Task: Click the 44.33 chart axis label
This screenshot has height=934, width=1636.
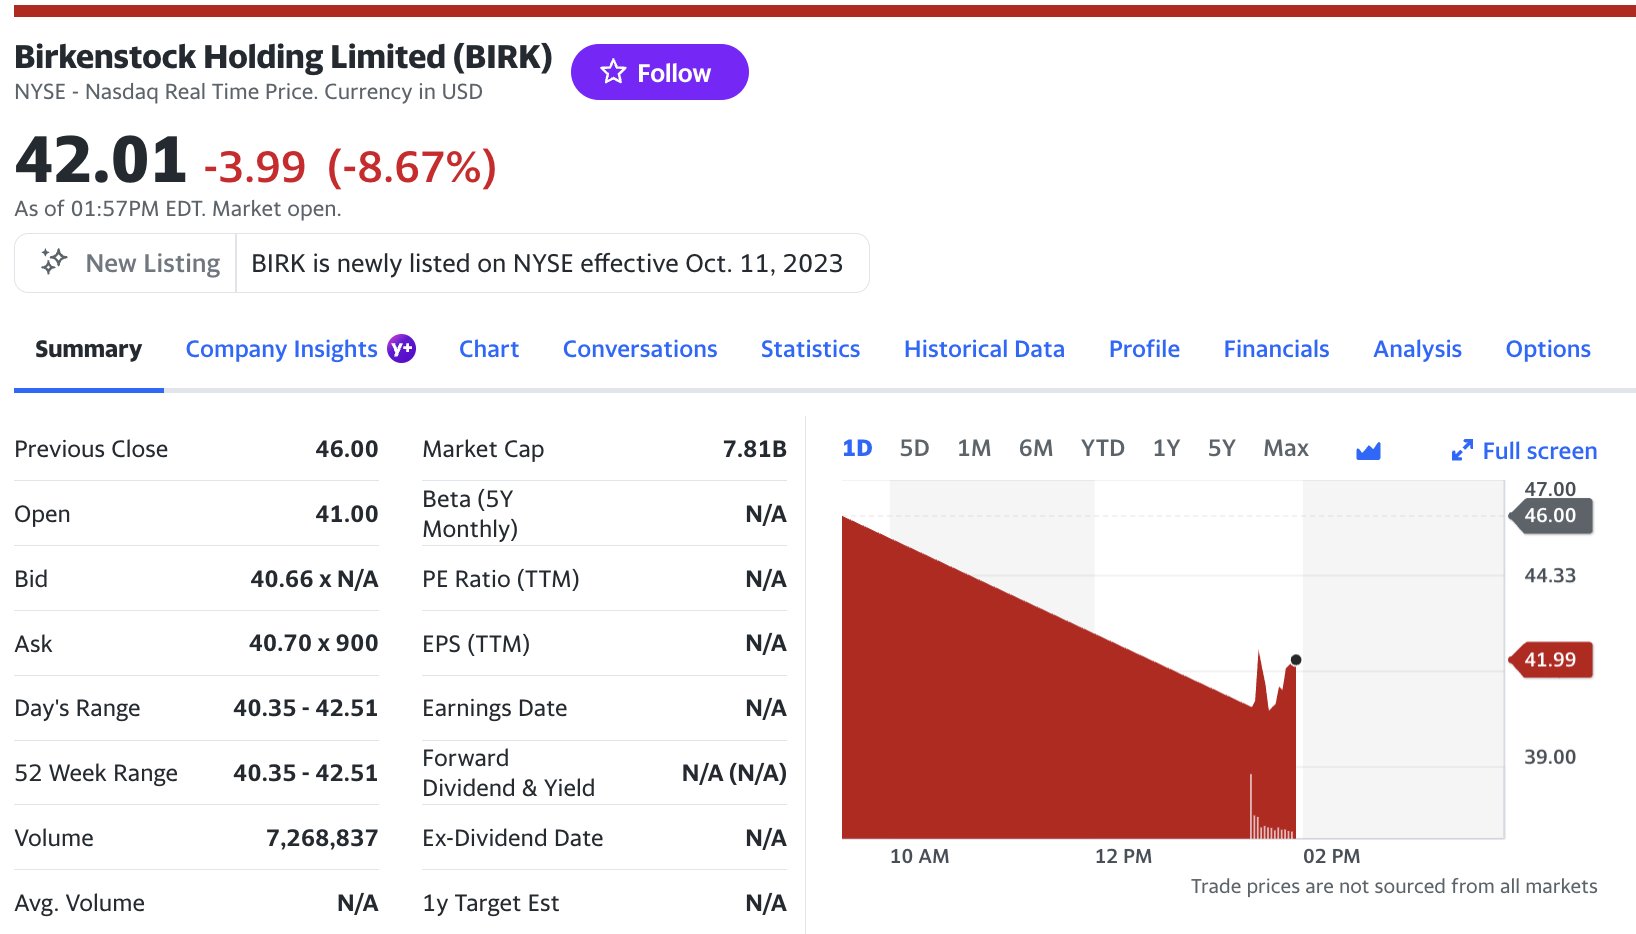Action: coord(1550,576)
